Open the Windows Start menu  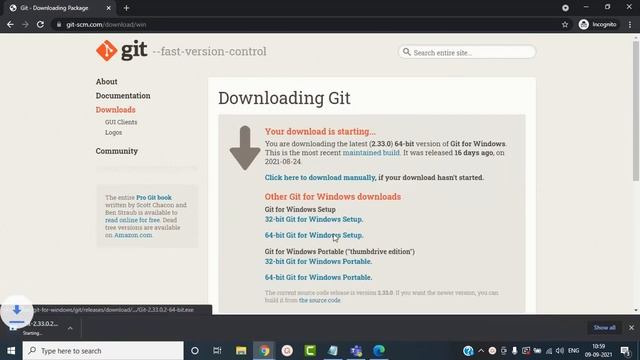[11, 351]
